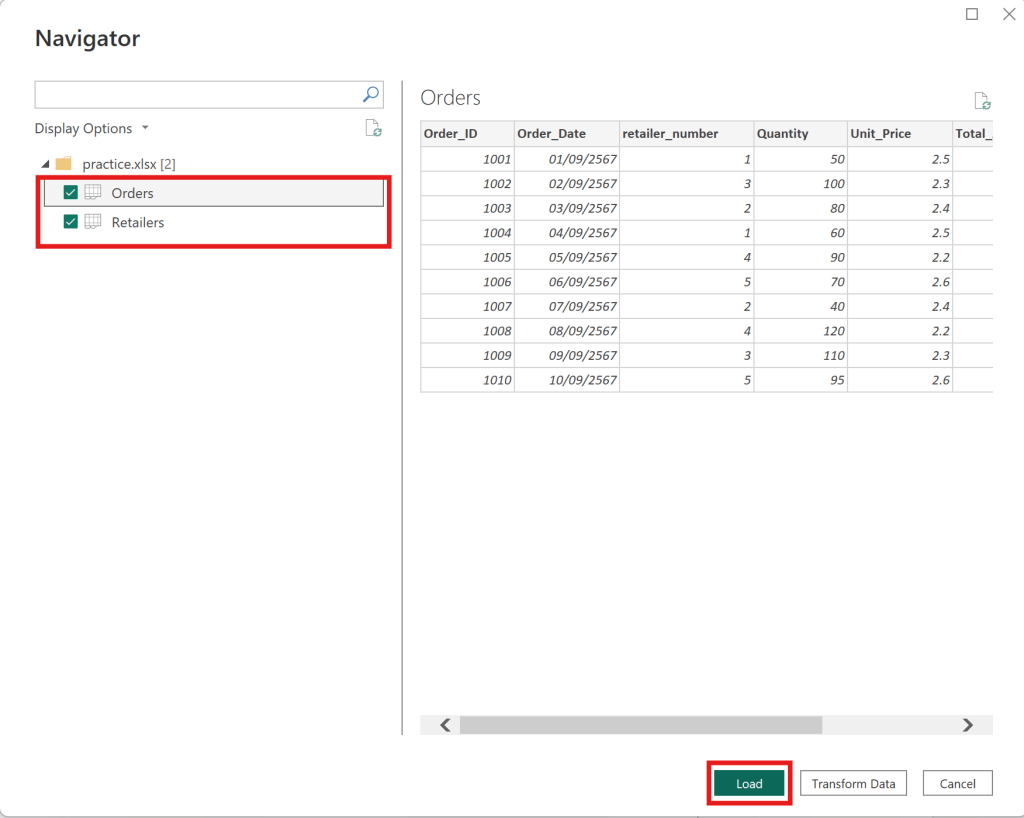Uncheck the Retailers checkbox
1024x818 pixels.
tap(71, 222)
